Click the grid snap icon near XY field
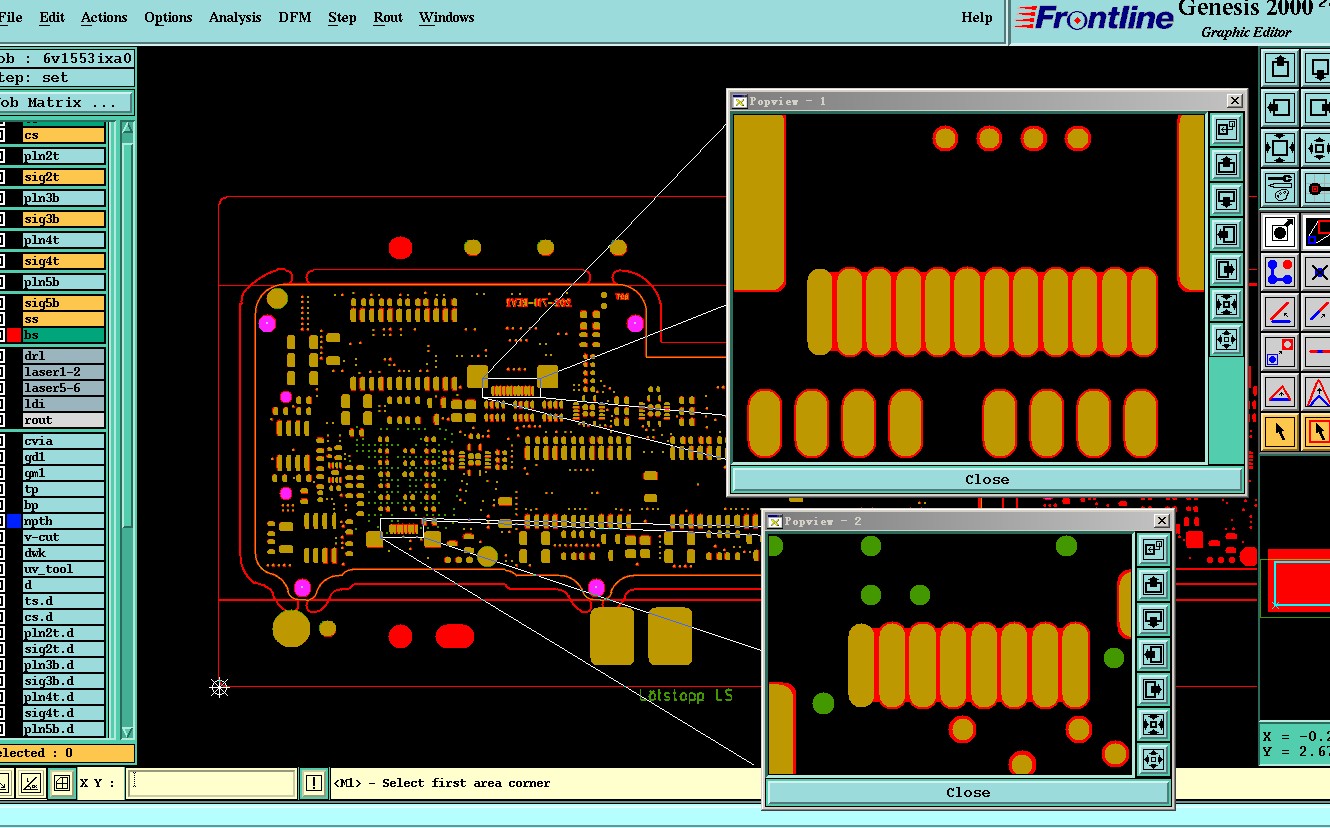 [62, 783]
